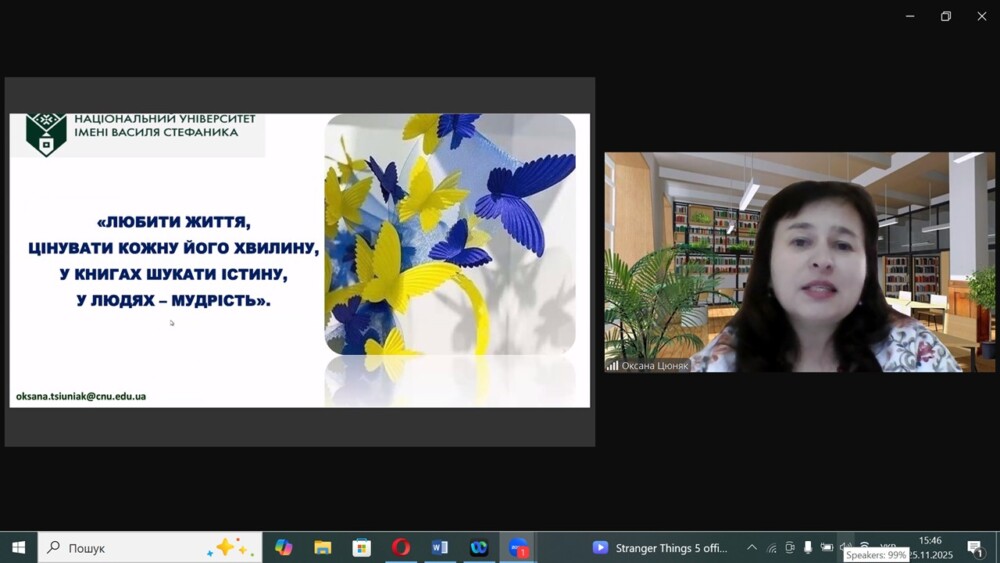
Task: Open the Opera browser taskbar icon
Action: [401, 547]
